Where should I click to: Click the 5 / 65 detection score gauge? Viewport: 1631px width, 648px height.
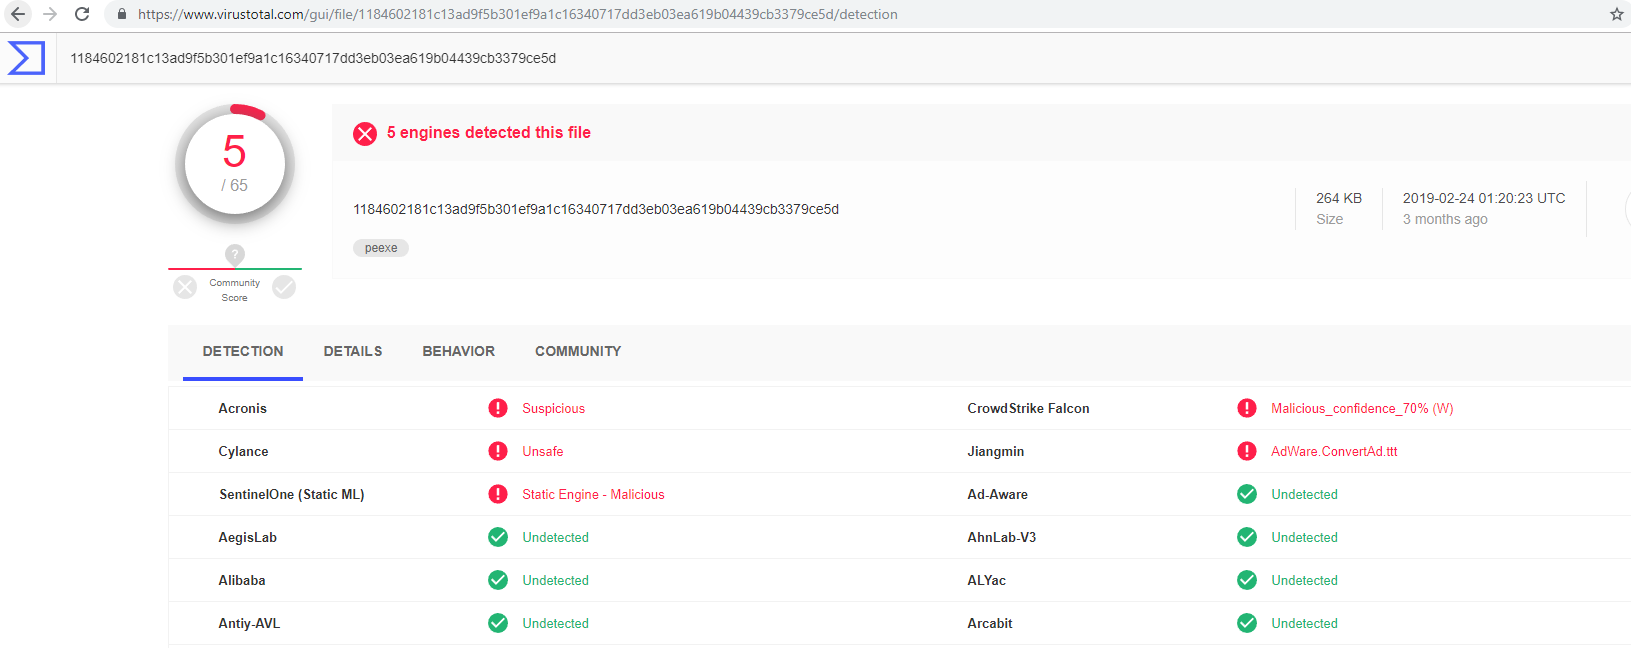pyautogui.click(x=235, y=164)
